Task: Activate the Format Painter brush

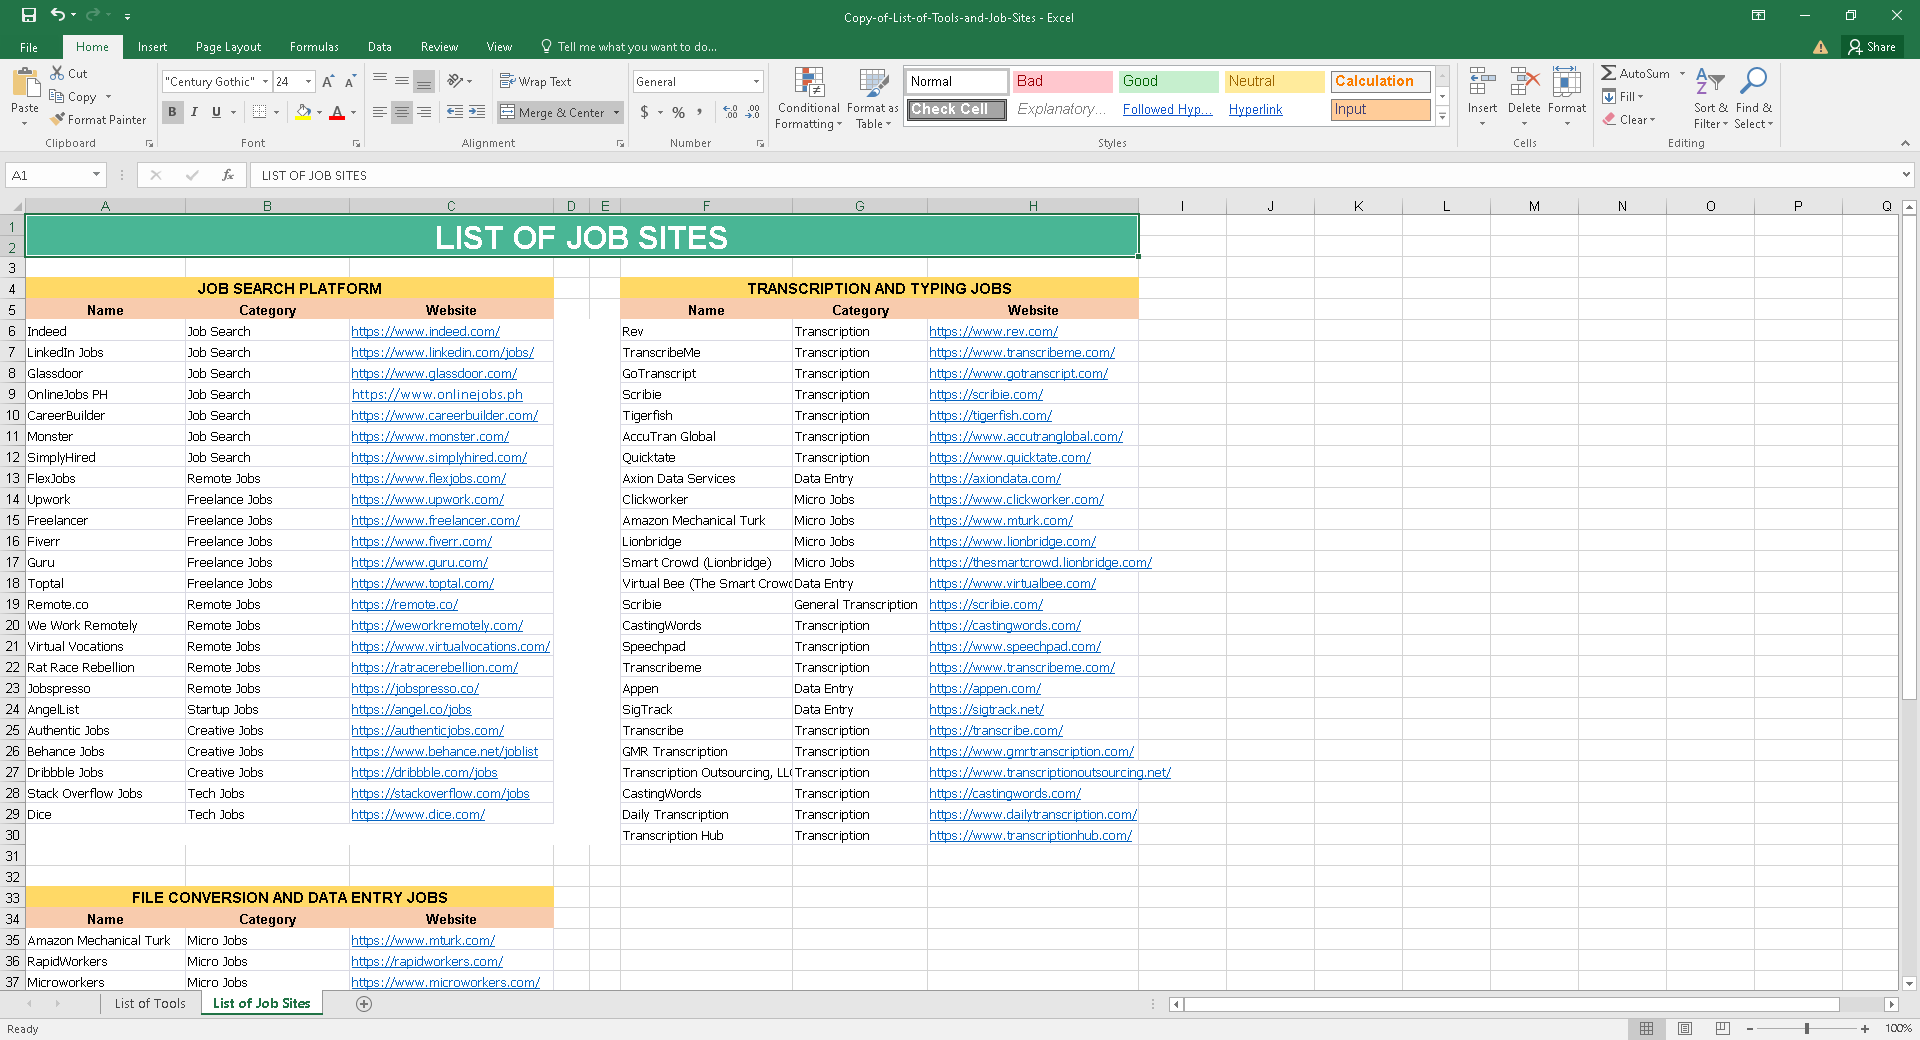Action: (98, 120)
